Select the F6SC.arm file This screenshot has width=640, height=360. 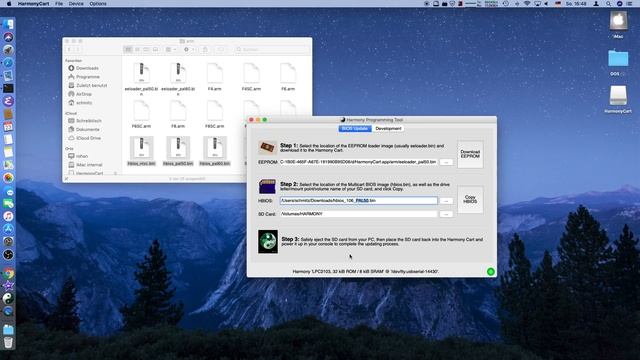141,115
